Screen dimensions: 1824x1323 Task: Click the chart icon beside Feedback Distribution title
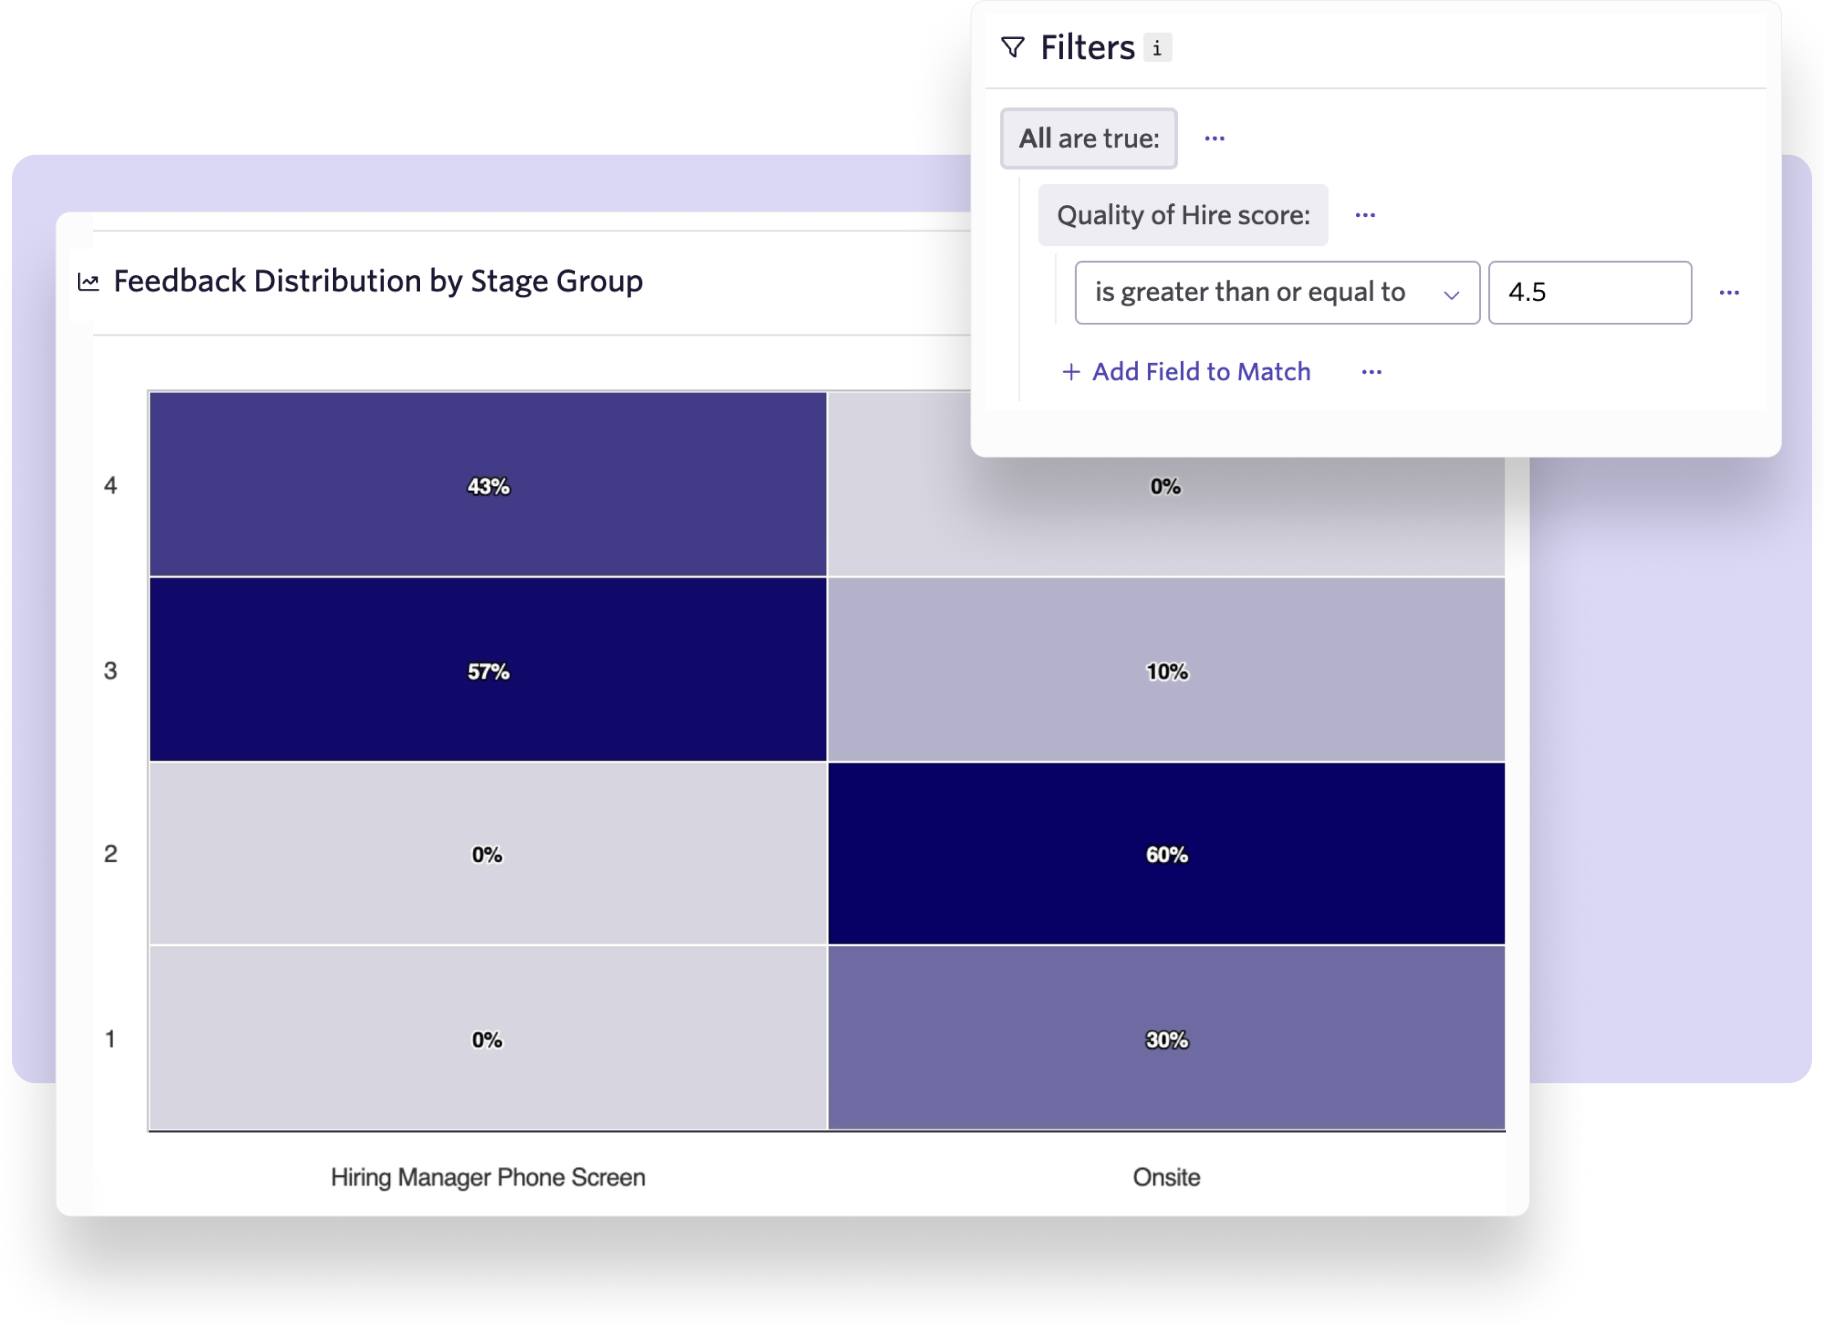pos(89,282)
